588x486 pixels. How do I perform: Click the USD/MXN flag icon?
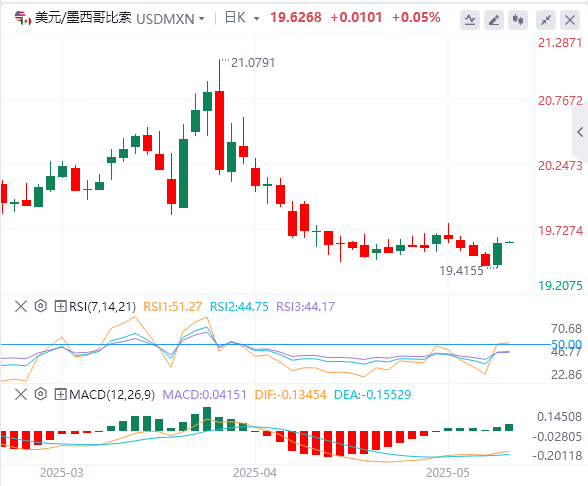(22, 18)
